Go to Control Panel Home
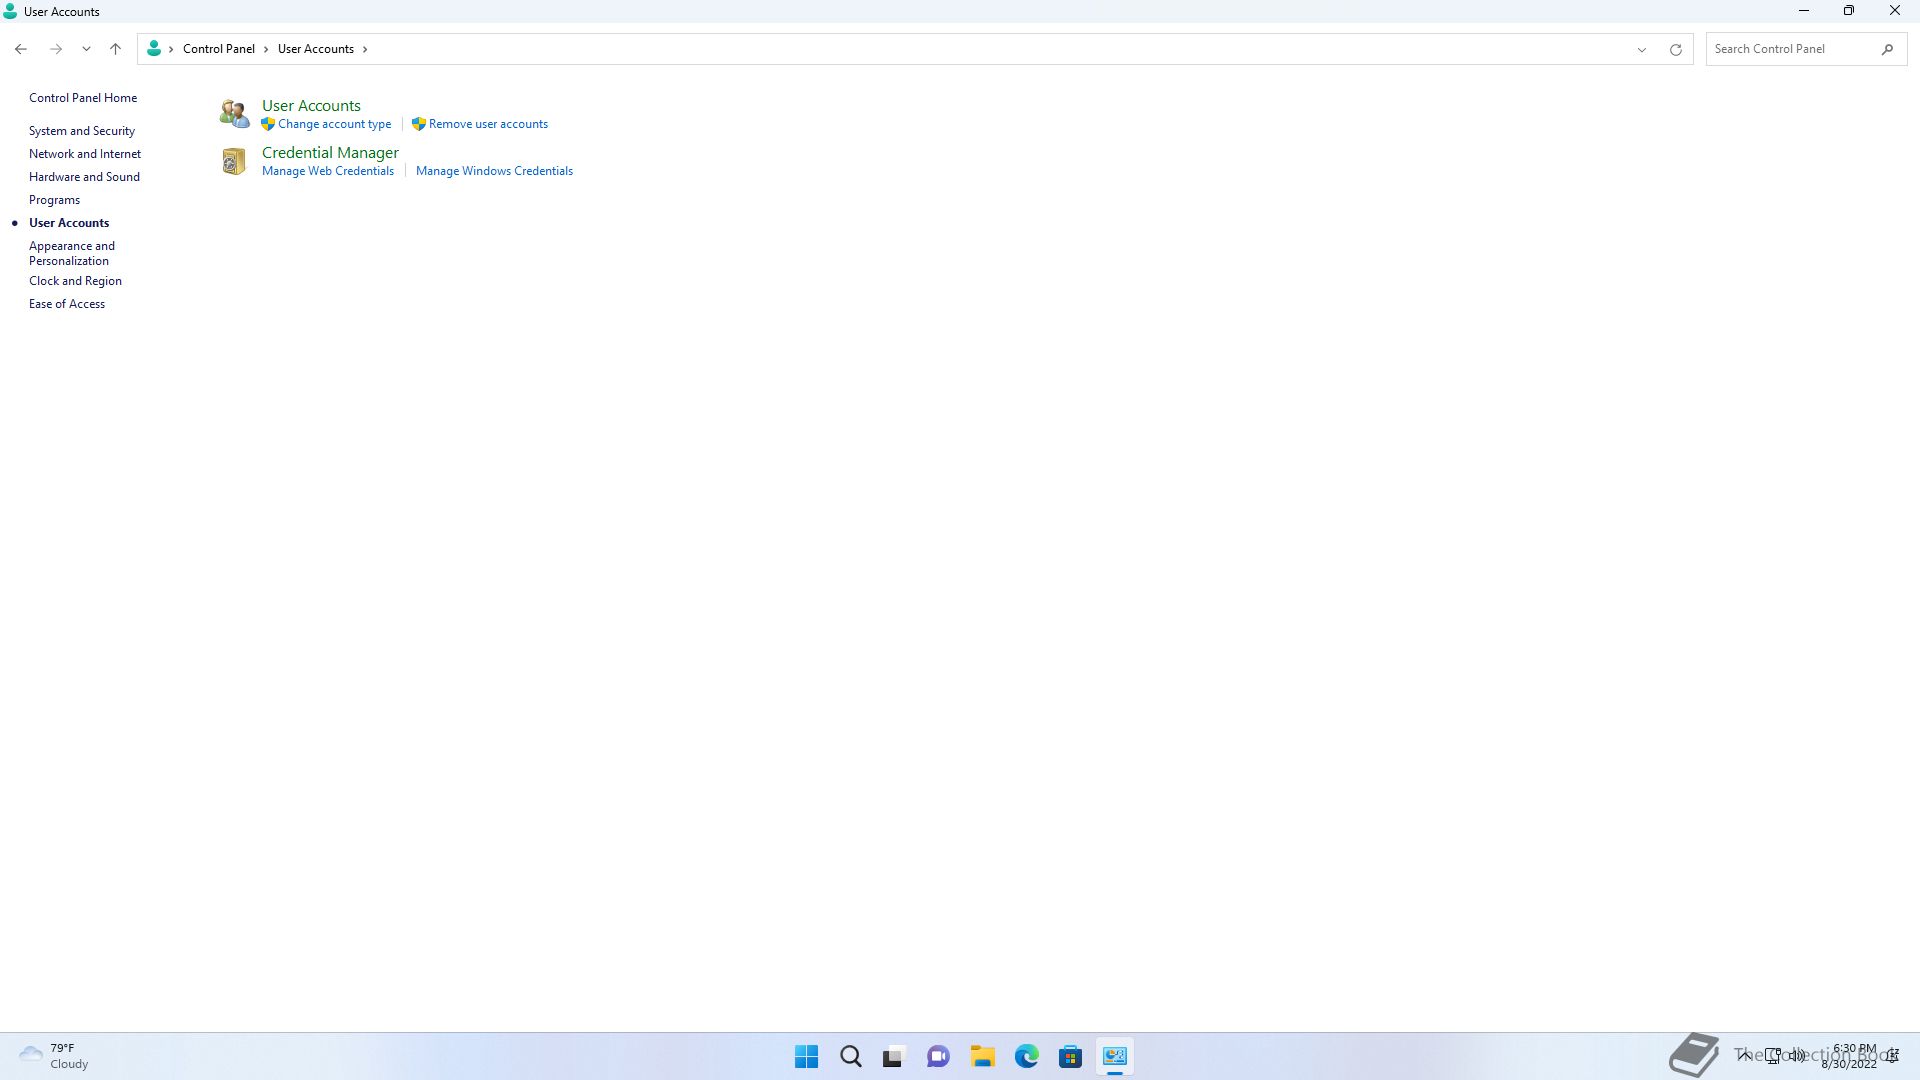Image resolution: width=1920 pixels, height=1080 pixels. 83,98
